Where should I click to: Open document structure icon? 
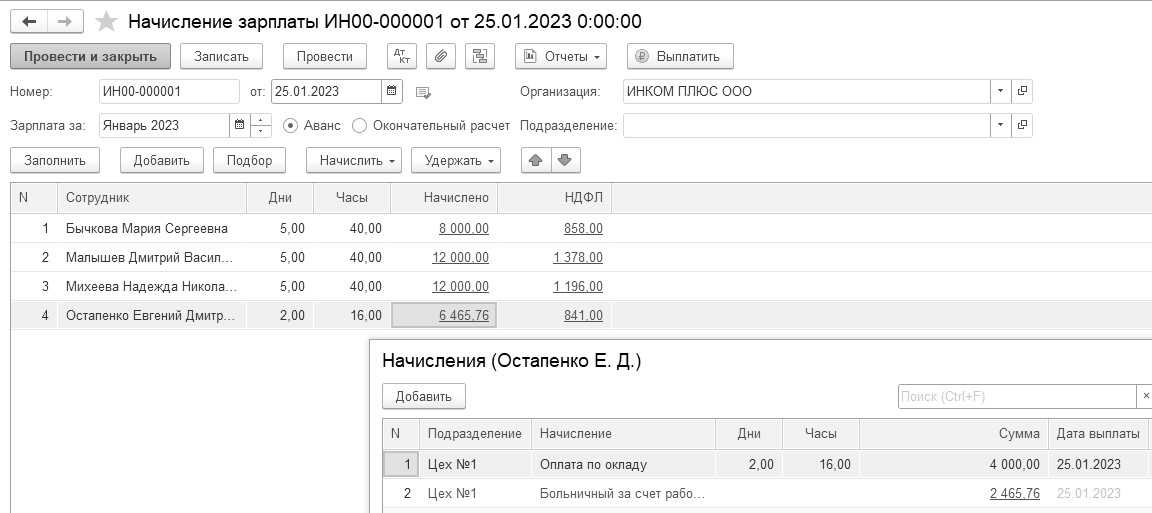480,56
